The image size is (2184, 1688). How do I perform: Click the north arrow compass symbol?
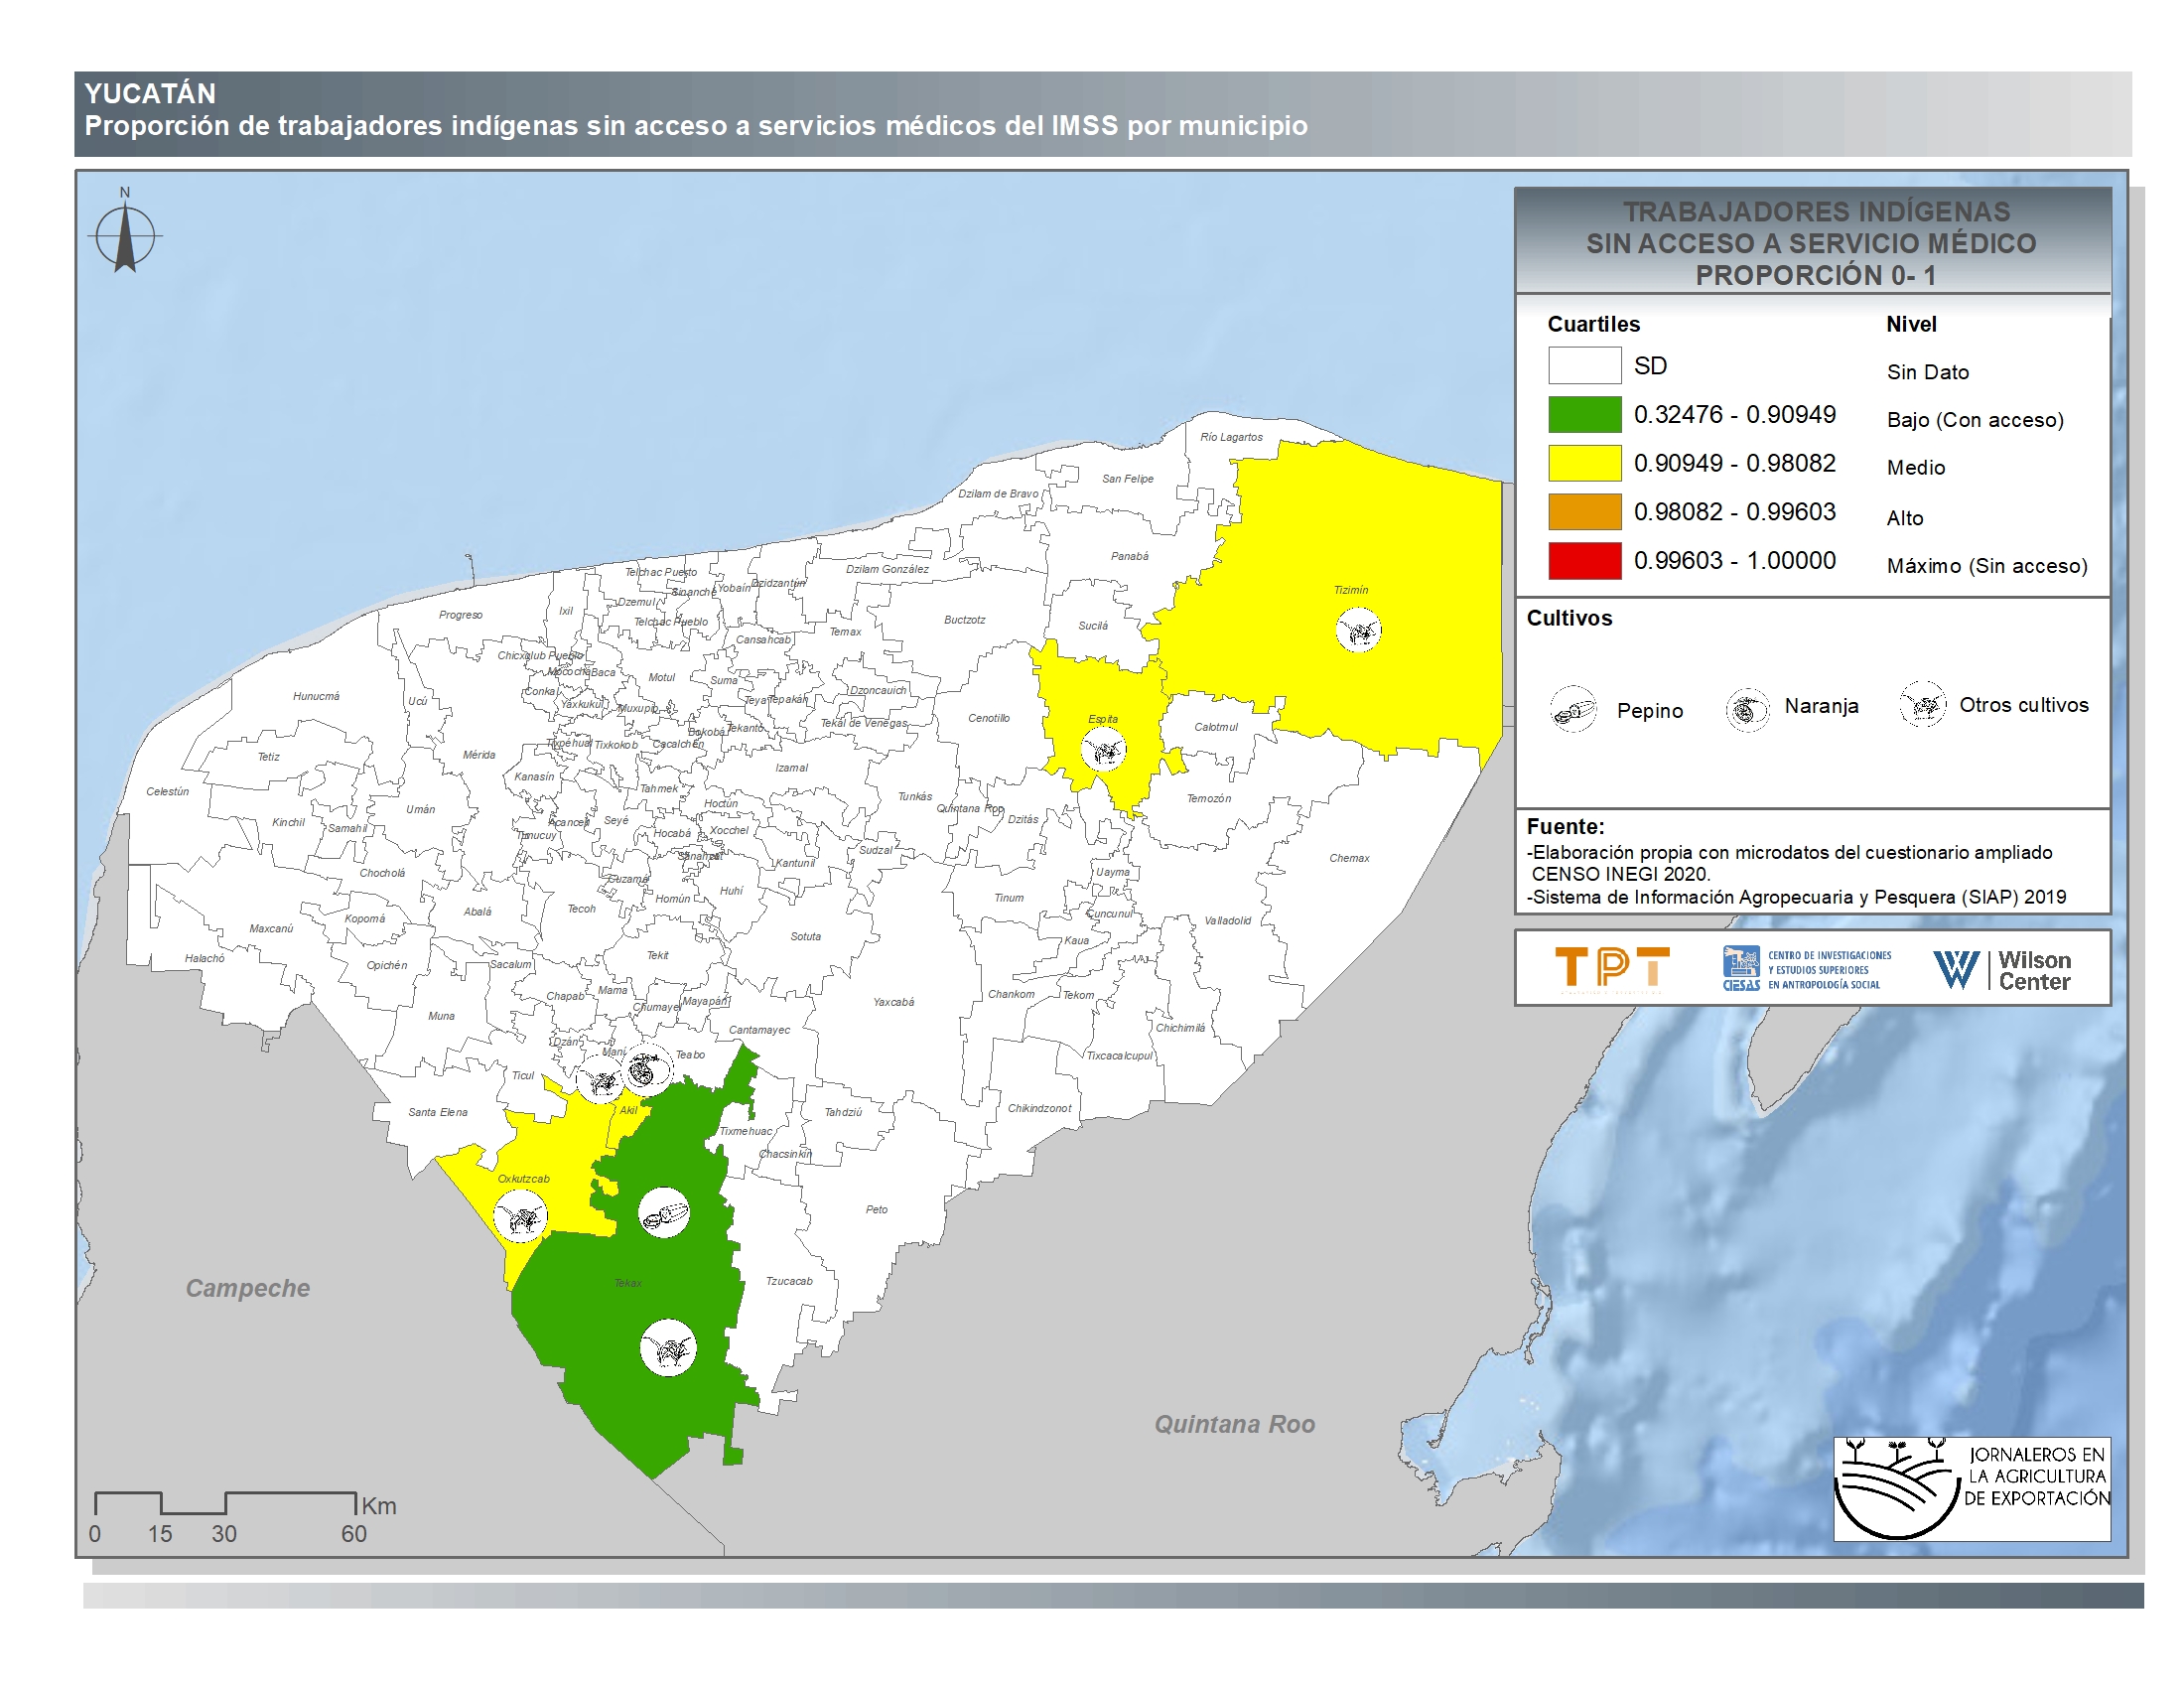click(x=125, y=236)
